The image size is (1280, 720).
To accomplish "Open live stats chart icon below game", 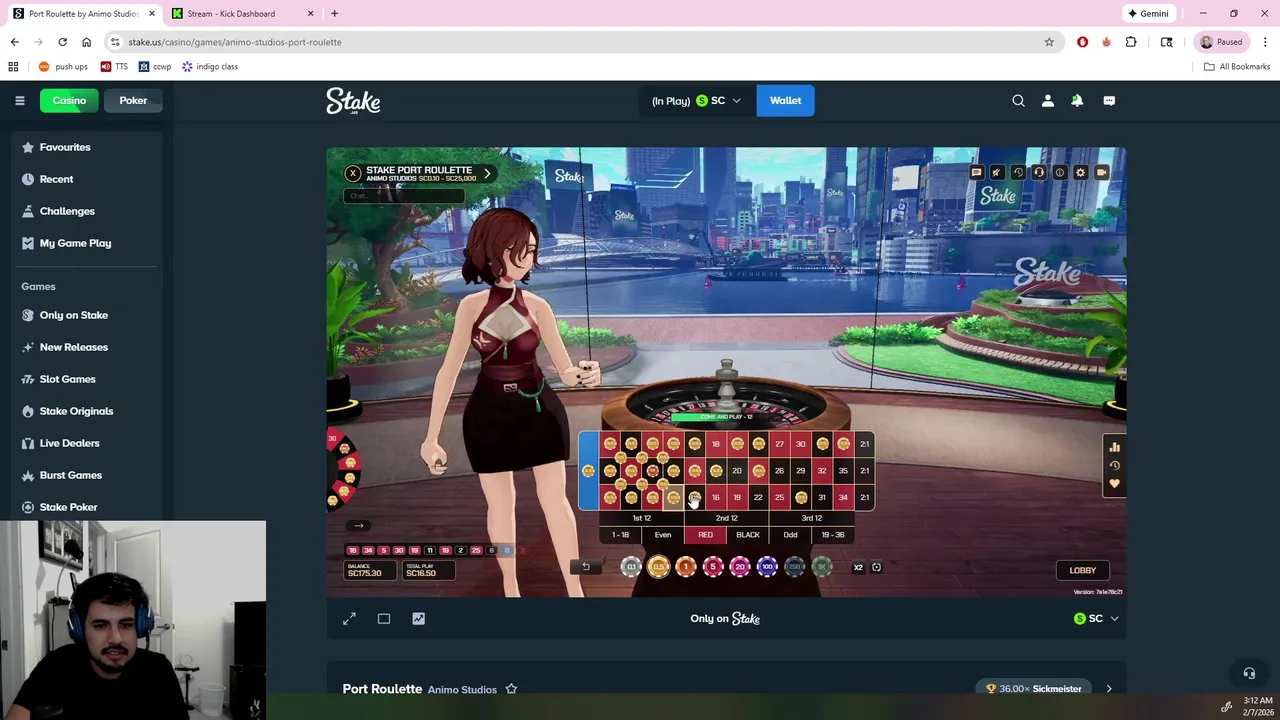I will click(x=418, y=619).
